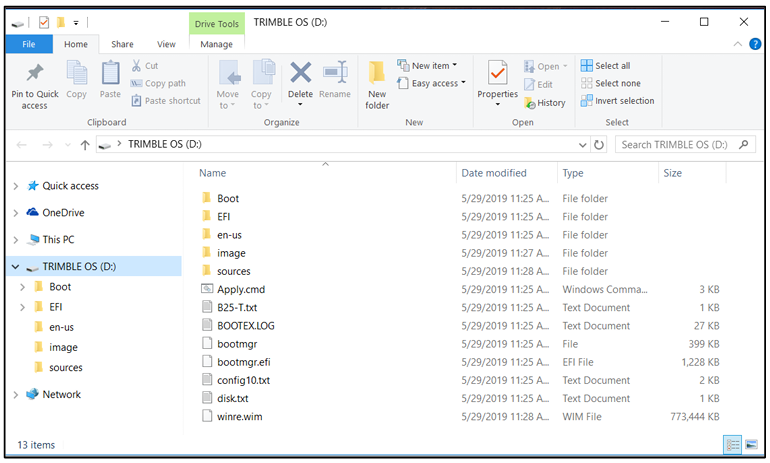Click the Copy to icon
Image resolution: width=770 pixels, height=463 pixels.
[263, 73]
